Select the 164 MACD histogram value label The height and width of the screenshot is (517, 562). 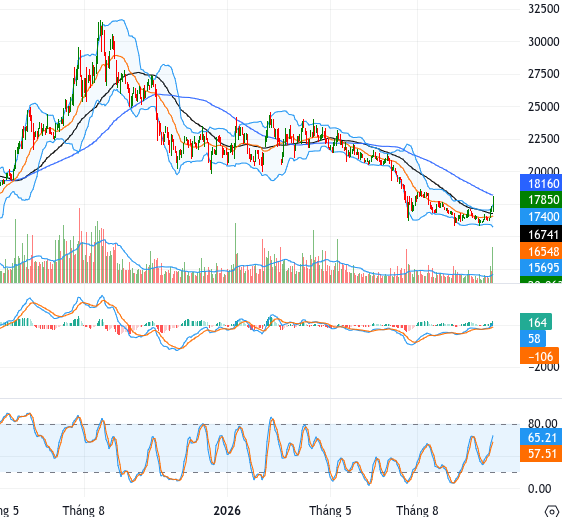[536, 322]
